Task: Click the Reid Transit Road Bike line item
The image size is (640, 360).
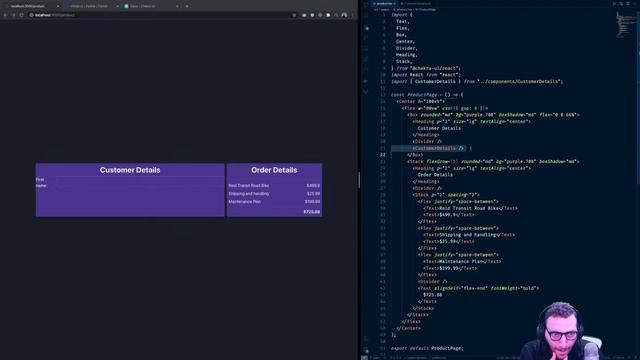Action: coord(249,186)
